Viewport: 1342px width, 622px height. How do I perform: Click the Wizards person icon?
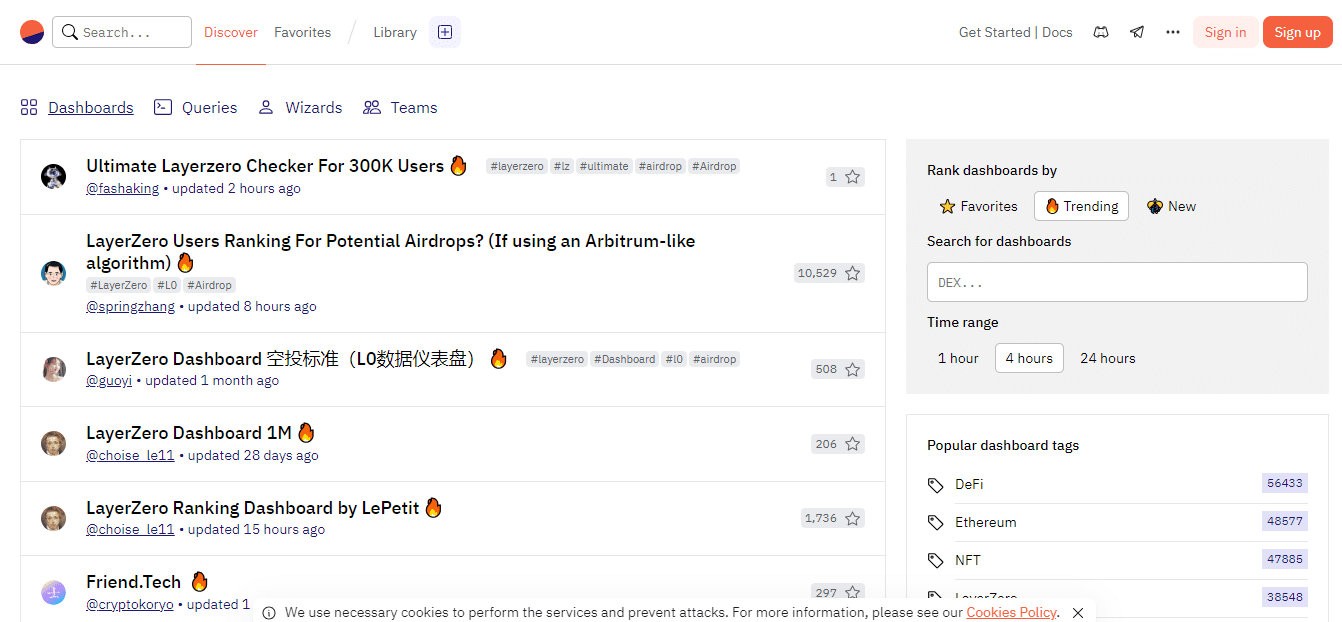[265, 106]
